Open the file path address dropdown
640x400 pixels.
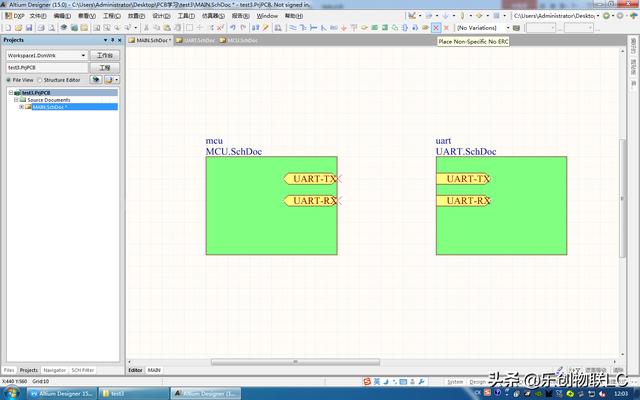point(598,16)
